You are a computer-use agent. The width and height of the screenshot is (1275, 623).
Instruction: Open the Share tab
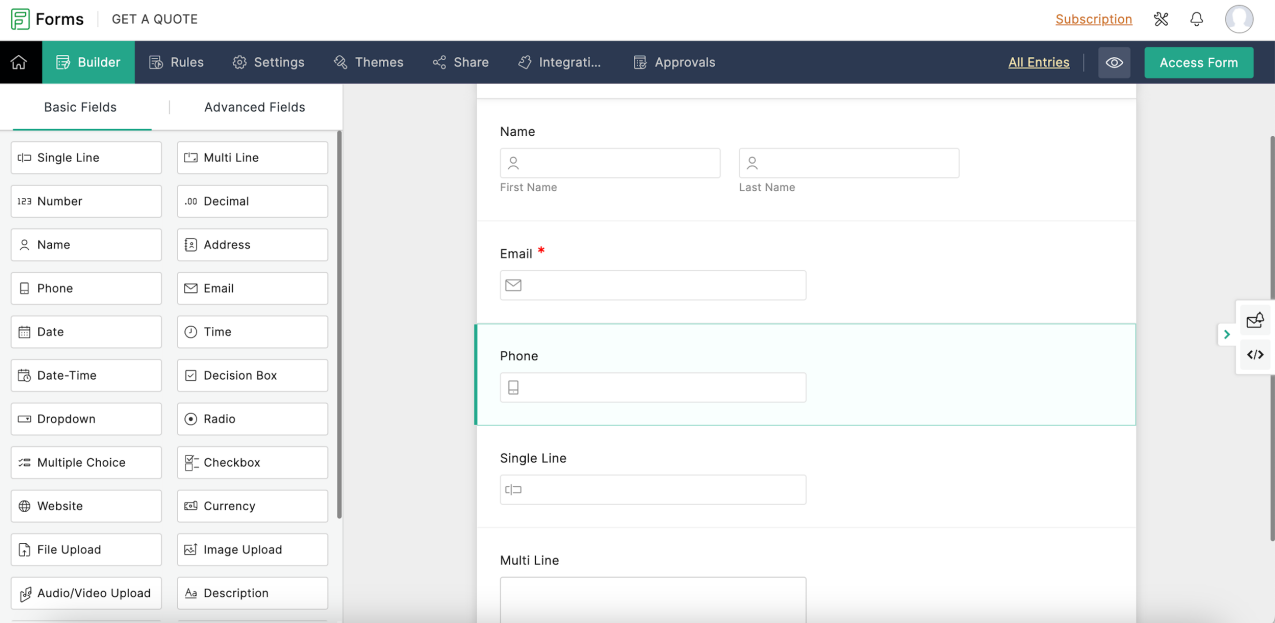click(461, 62)
